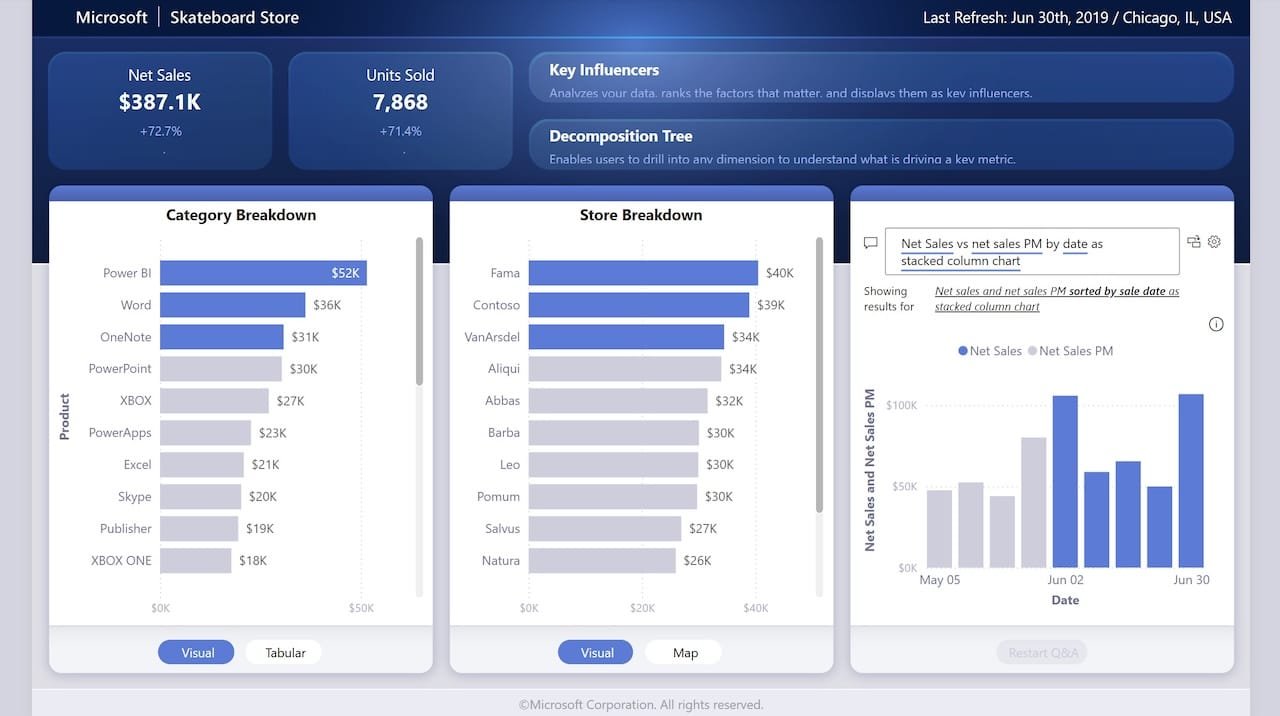Viewport: 1280px width, 716px height.
Task: Click the Restart Q&A button
Action: pyautogui.click(x=1042, y=652)
